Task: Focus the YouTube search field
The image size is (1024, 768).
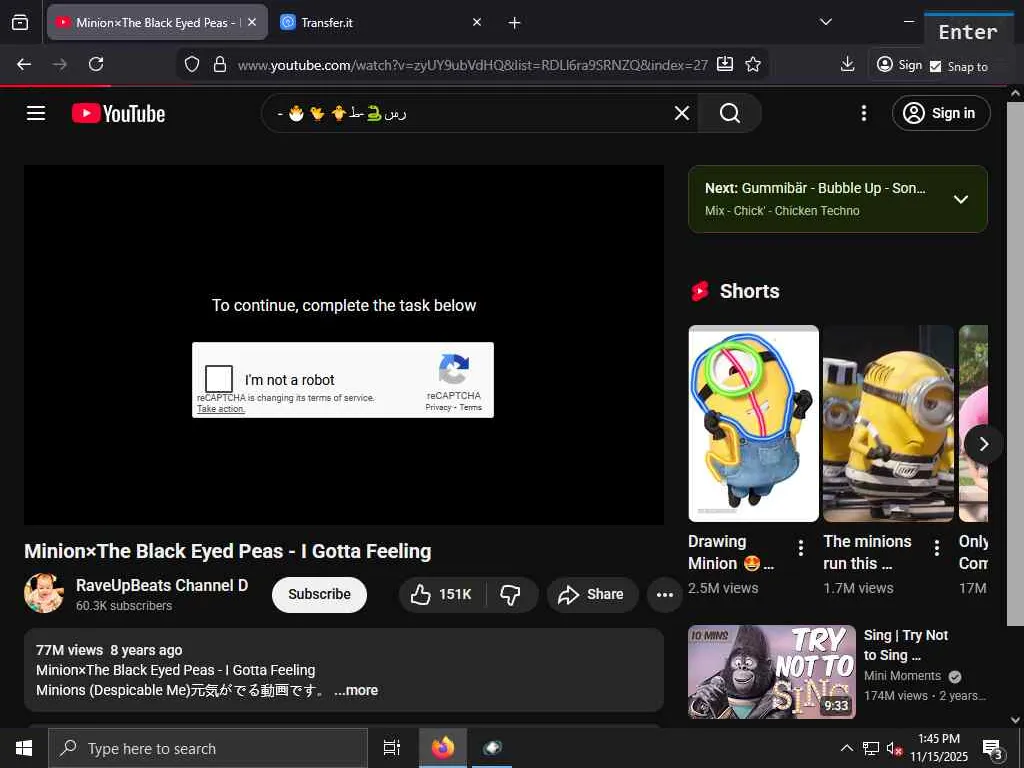Action: (470, 113)
